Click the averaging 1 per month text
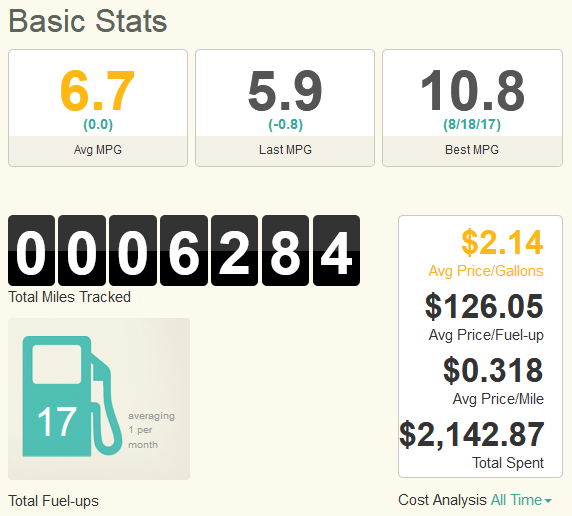This screenshot has width=572, height=516. pyautogui.click(x=151, y=430)
